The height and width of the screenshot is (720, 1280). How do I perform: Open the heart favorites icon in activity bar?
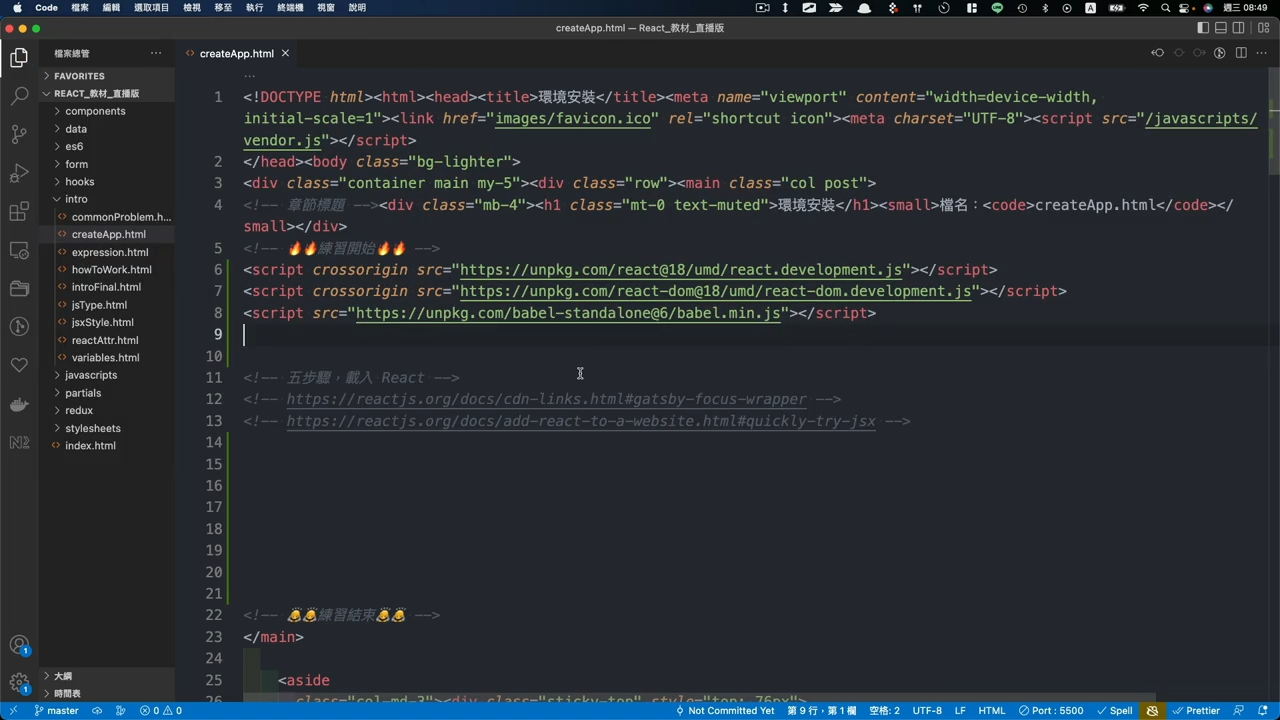click(19, 365)
